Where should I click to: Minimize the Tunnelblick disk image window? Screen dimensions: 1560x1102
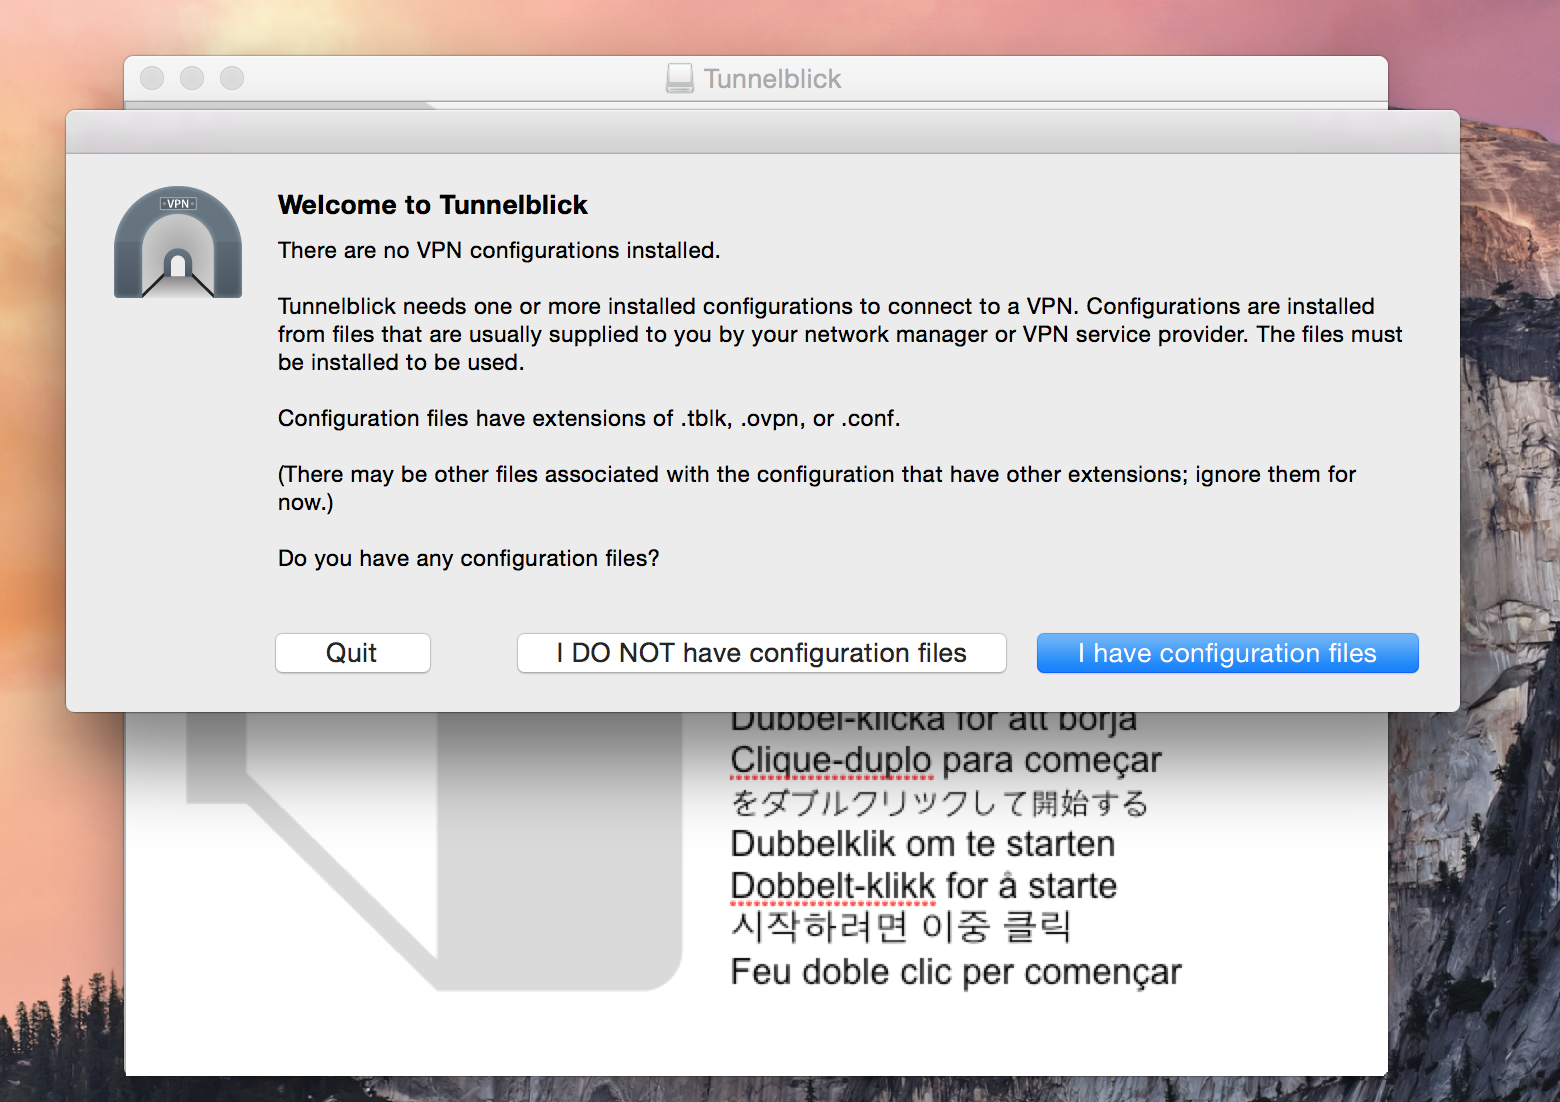[x=192, y=78]
